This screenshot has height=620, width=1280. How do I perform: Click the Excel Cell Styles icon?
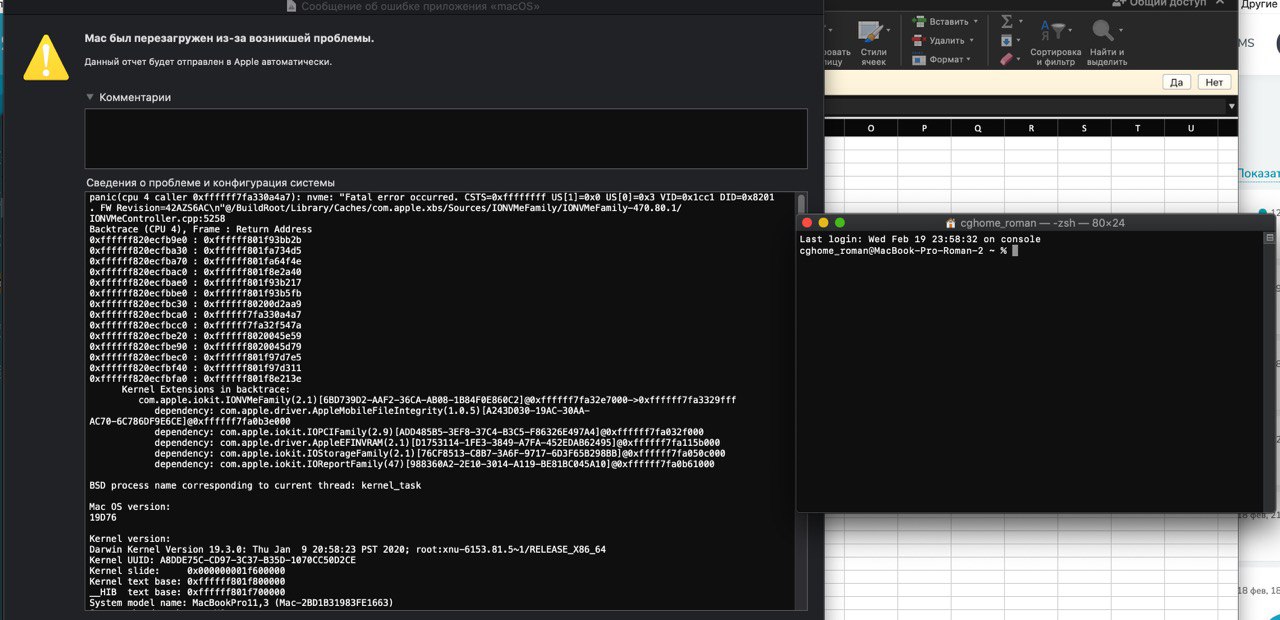click(x=872, y=31)
